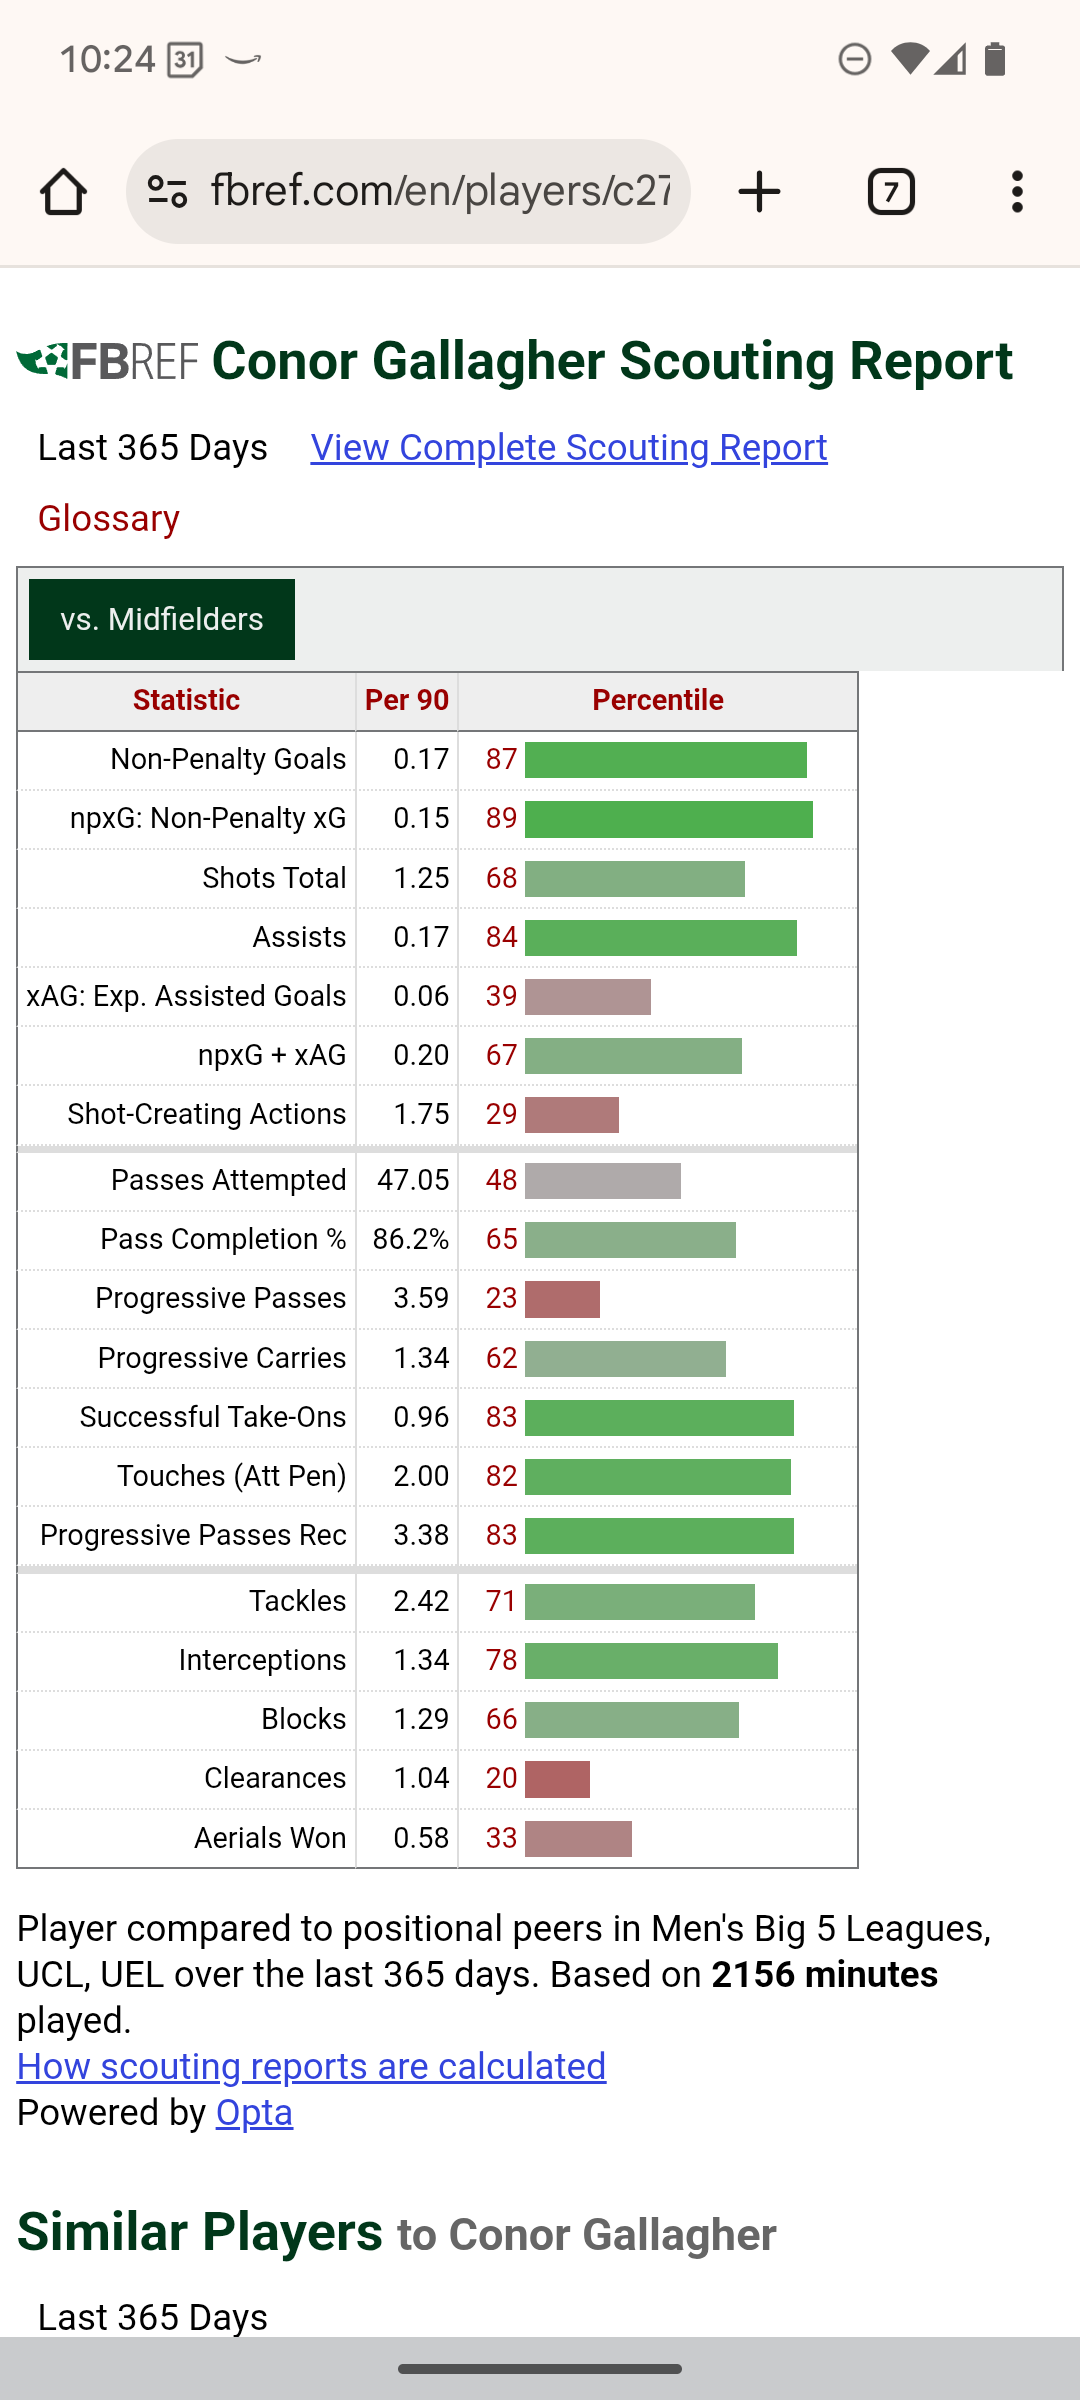Tap the Non-Penalty Goals percentile bar
Screen dimensions: 1080x2400
[665, 760]
